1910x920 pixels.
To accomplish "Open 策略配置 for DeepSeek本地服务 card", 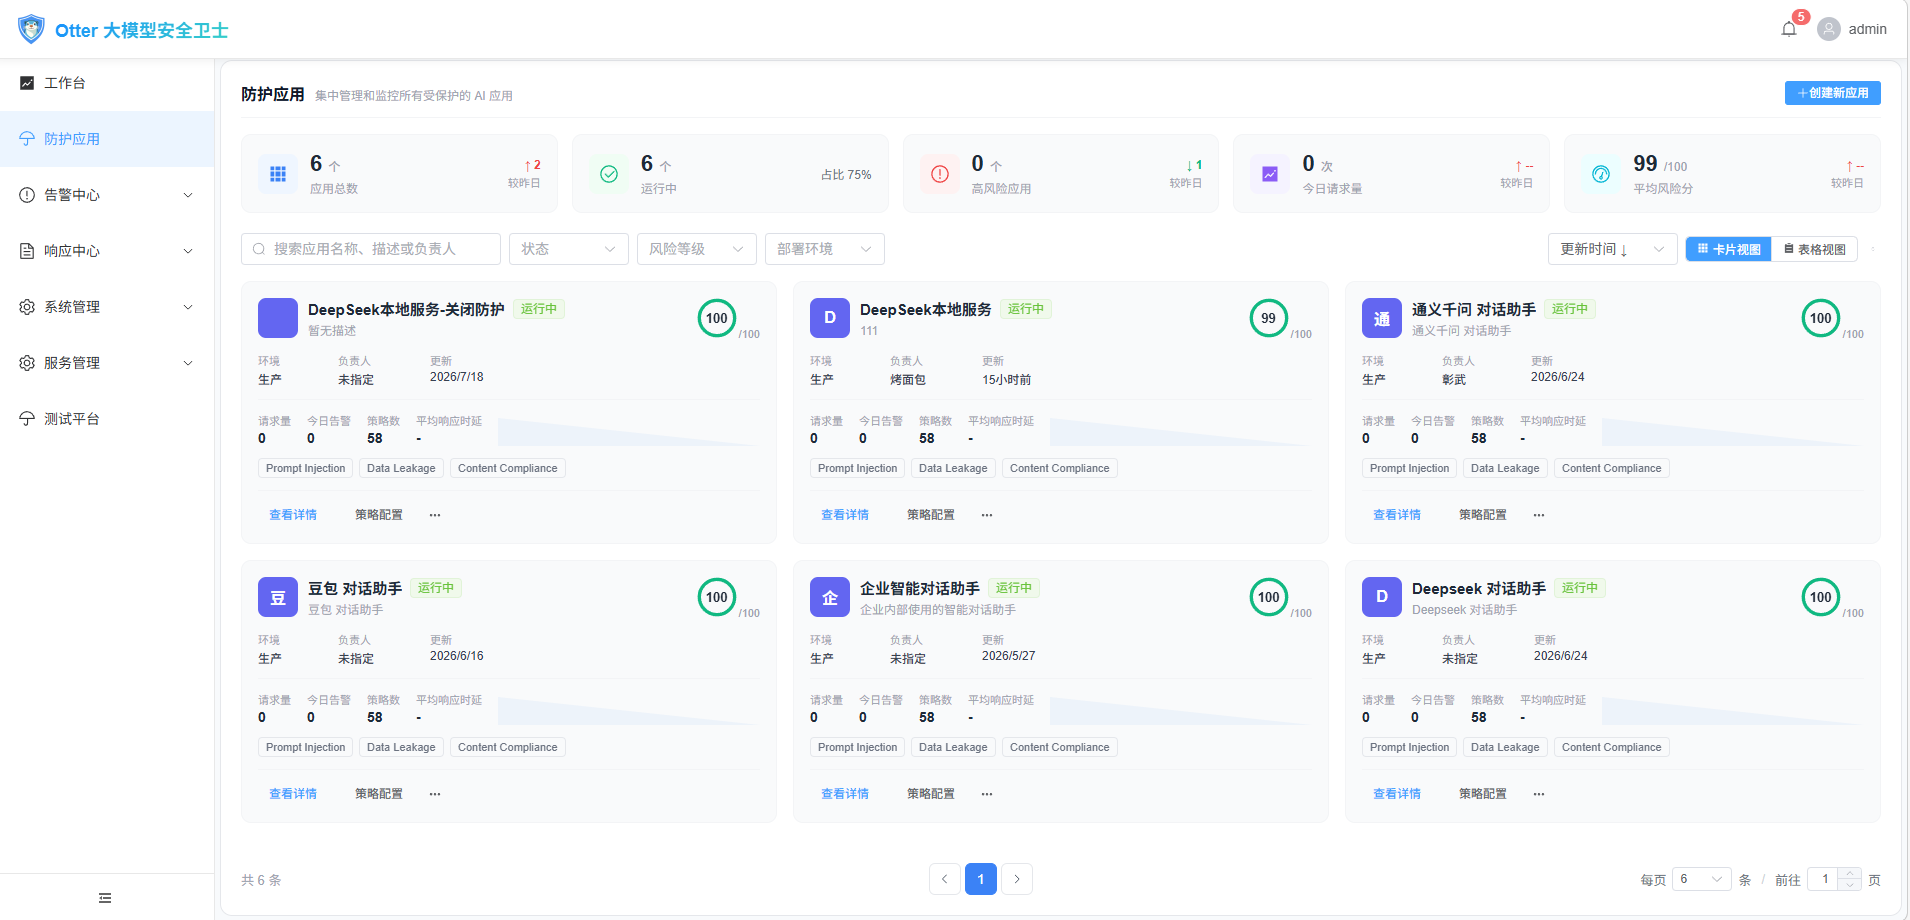I will tap(931, 515).
